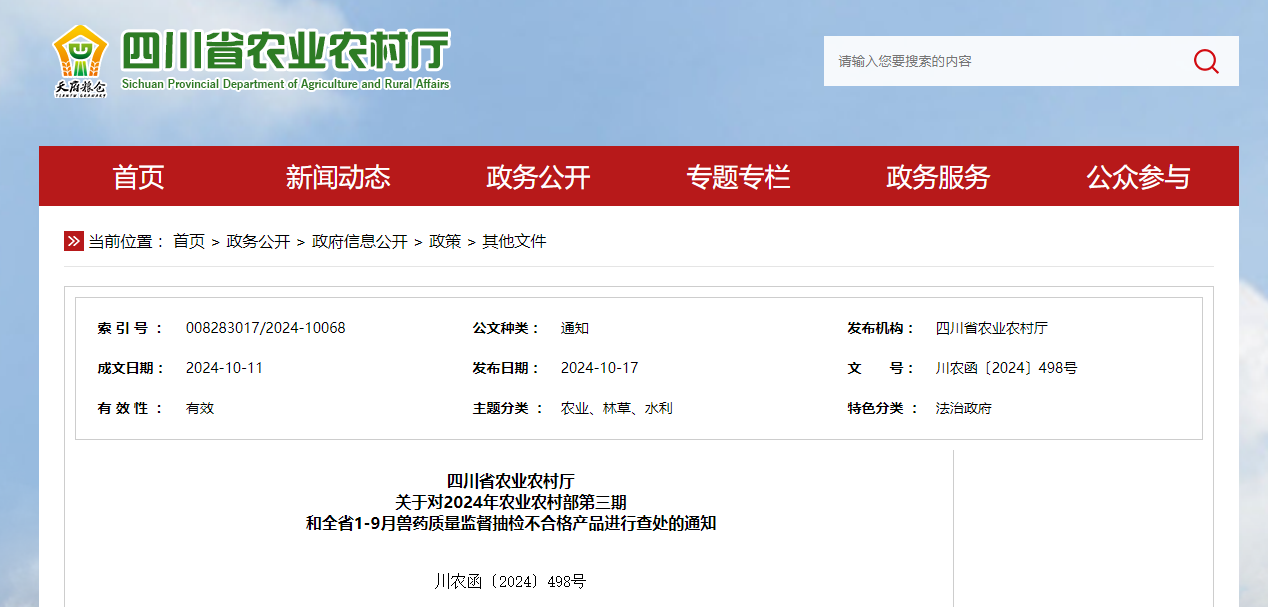The height and width of the screenshot is (607, 1268).
Task: Open the 专题专栏 navigation item
Action: coord(738,177)
